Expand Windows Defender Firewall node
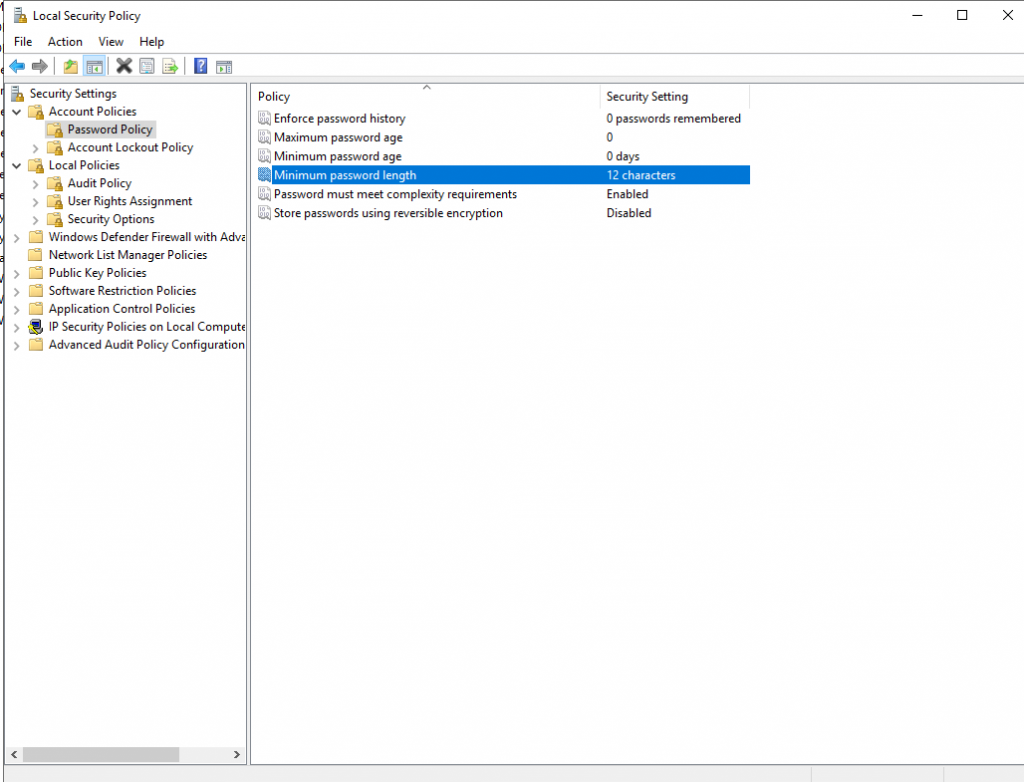The image size is (1024, 782). (17, 238)
